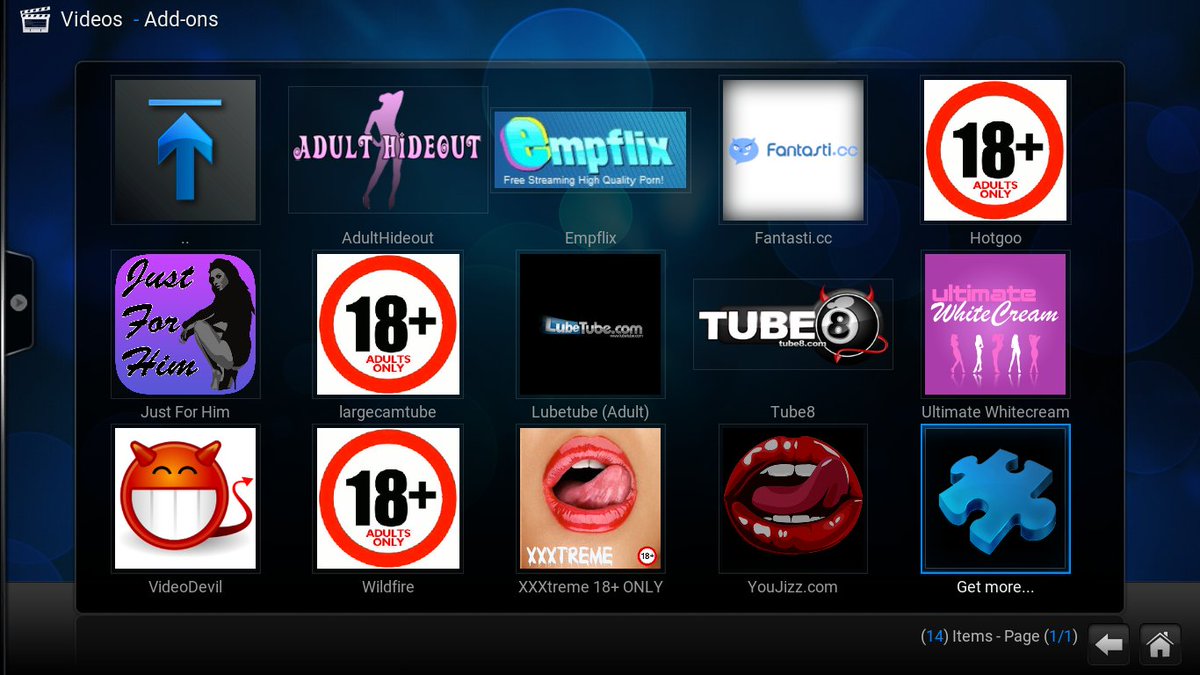
Task: Click the "Fantasti.cc" label text
Action: tap(793, 239)
